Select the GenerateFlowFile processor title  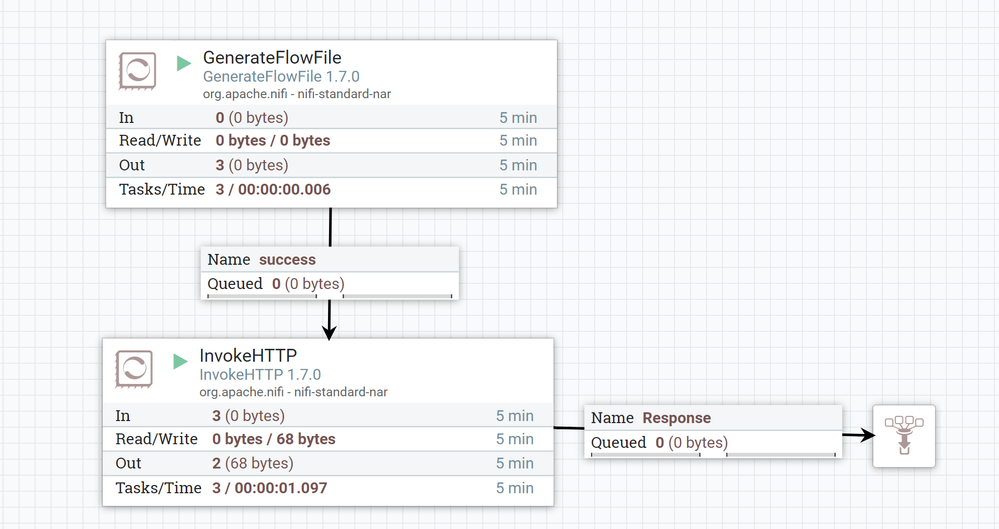click(x=272, y=58)
